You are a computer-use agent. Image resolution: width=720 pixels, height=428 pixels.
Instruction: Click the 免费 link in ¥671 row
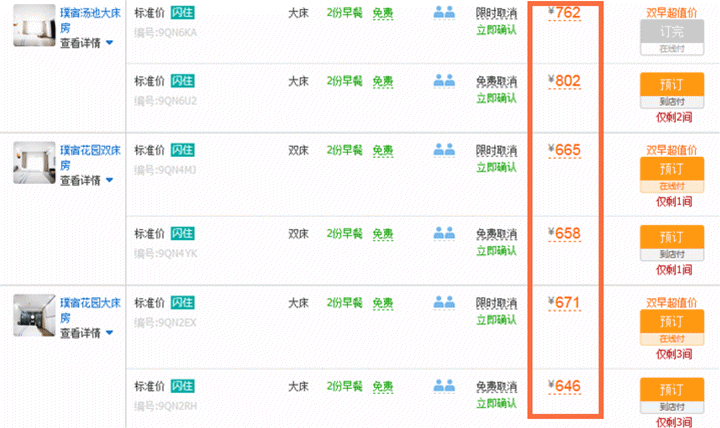coord(382,303)
